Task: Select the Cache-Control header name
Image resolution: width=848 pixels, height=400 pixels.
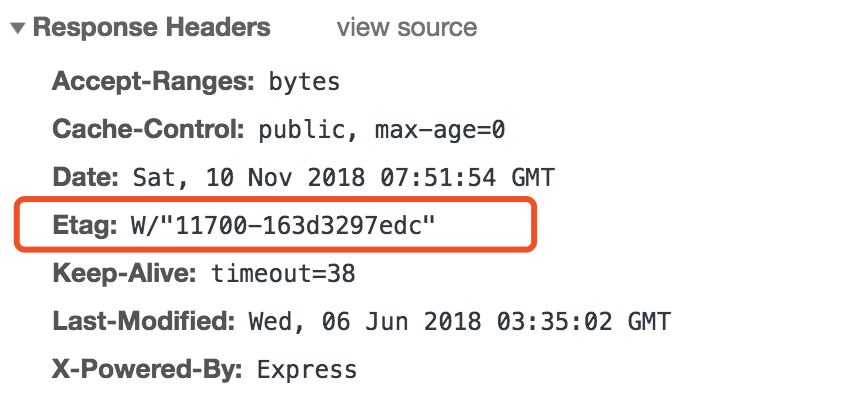Action: 149,130
